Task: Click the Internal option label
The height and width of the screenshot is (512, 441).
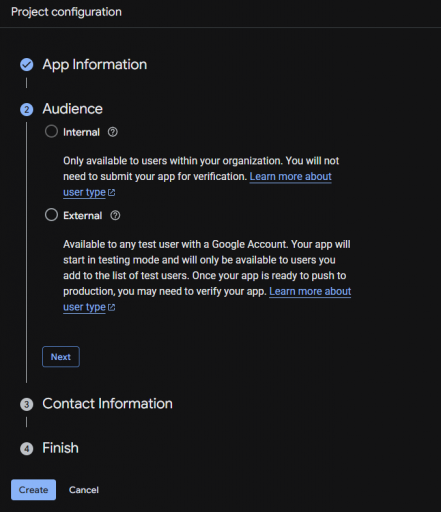Action: (x=81, y=132)
